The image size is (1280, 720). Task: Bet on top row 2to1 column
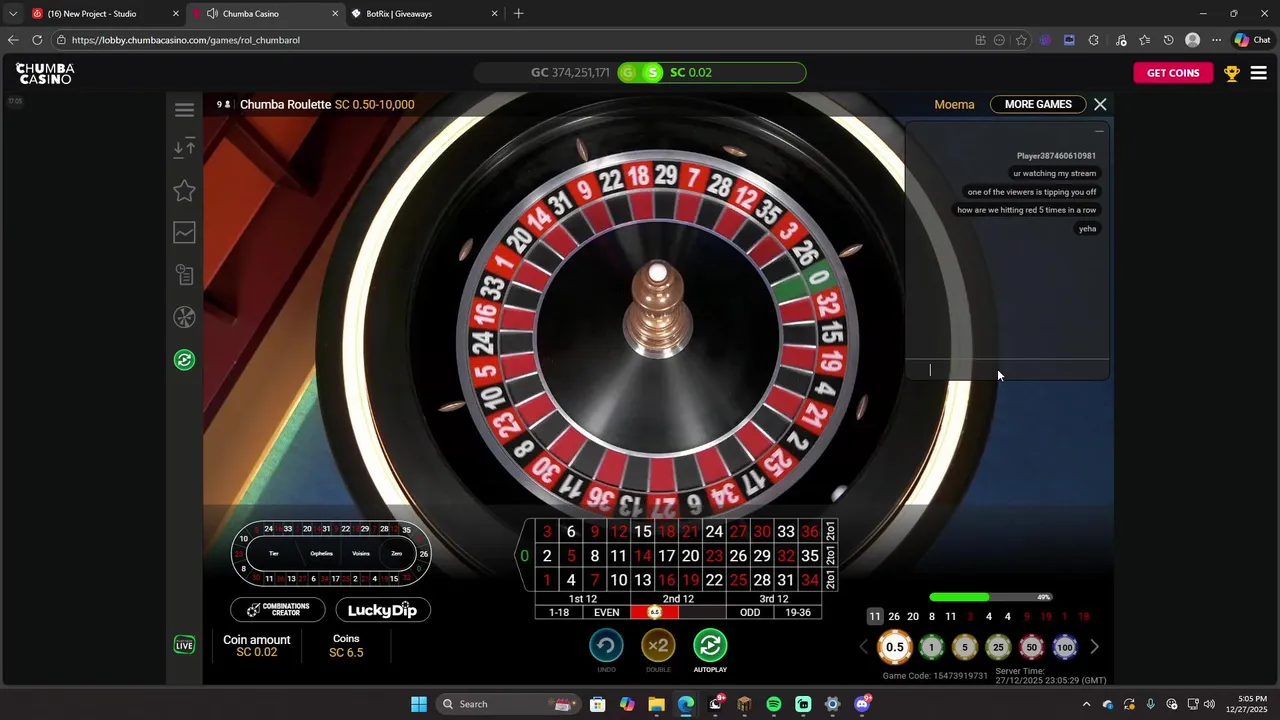pyautogui.click(x=830, y=532)
